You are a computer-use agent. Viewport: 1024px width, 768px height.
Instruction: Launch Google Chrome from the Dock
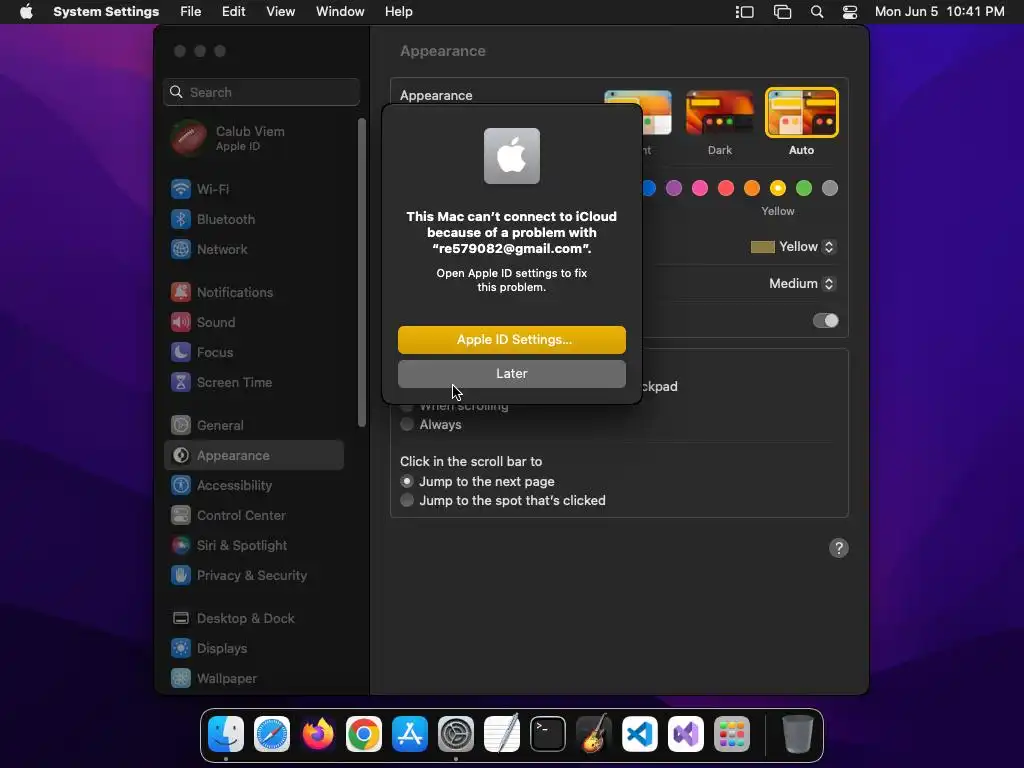pyautogui.click(x=364, y=734)
